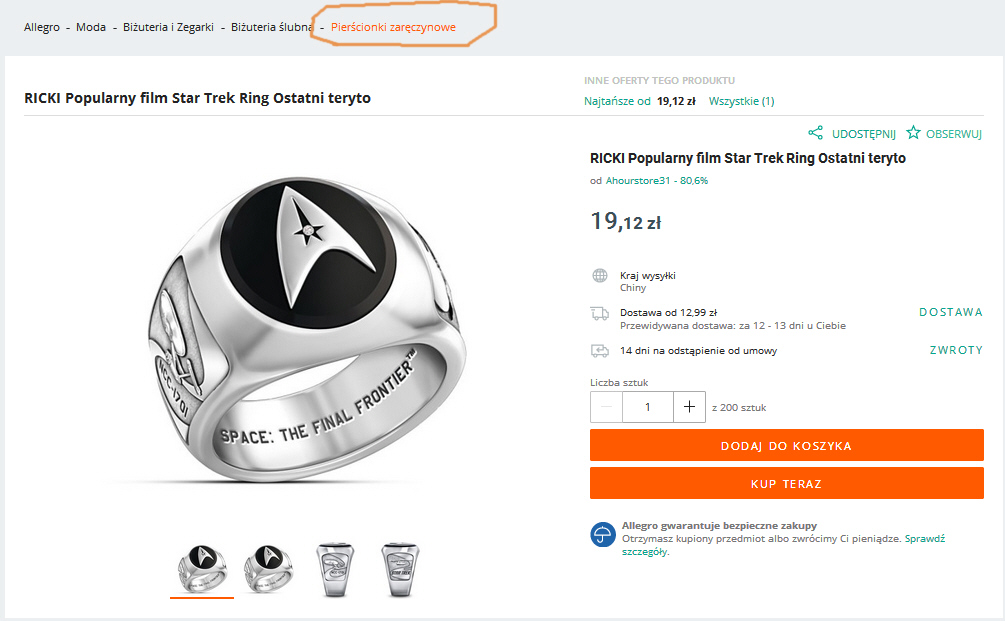Go to Biżuteria i Zegarki breadcrumb
The image size is (1005, 621).
(168, 27)
